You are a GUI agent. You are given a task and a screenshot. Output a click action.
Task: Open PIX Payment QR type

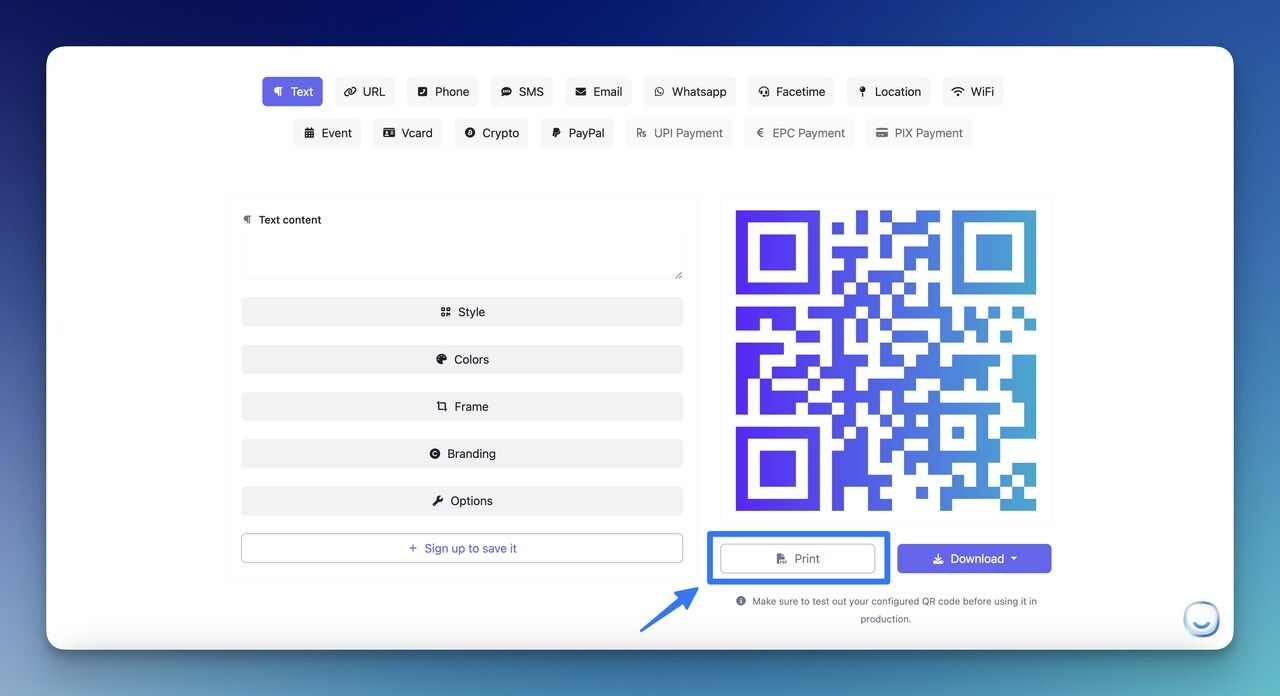pos(918,133)
